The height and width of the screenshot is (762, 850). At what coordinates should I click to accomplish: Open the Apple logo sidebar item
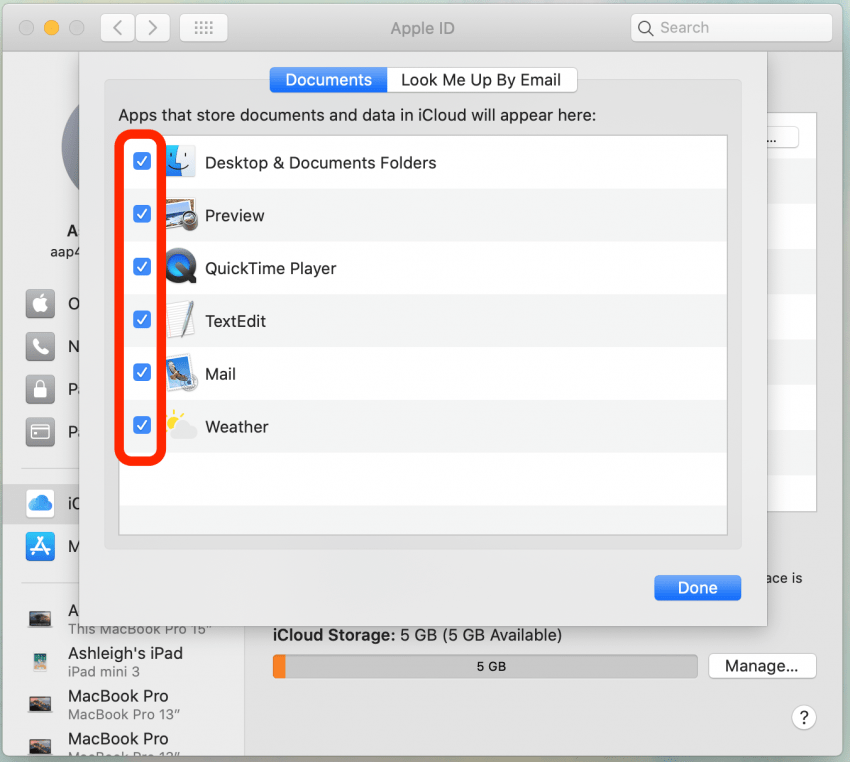[40, 303]
